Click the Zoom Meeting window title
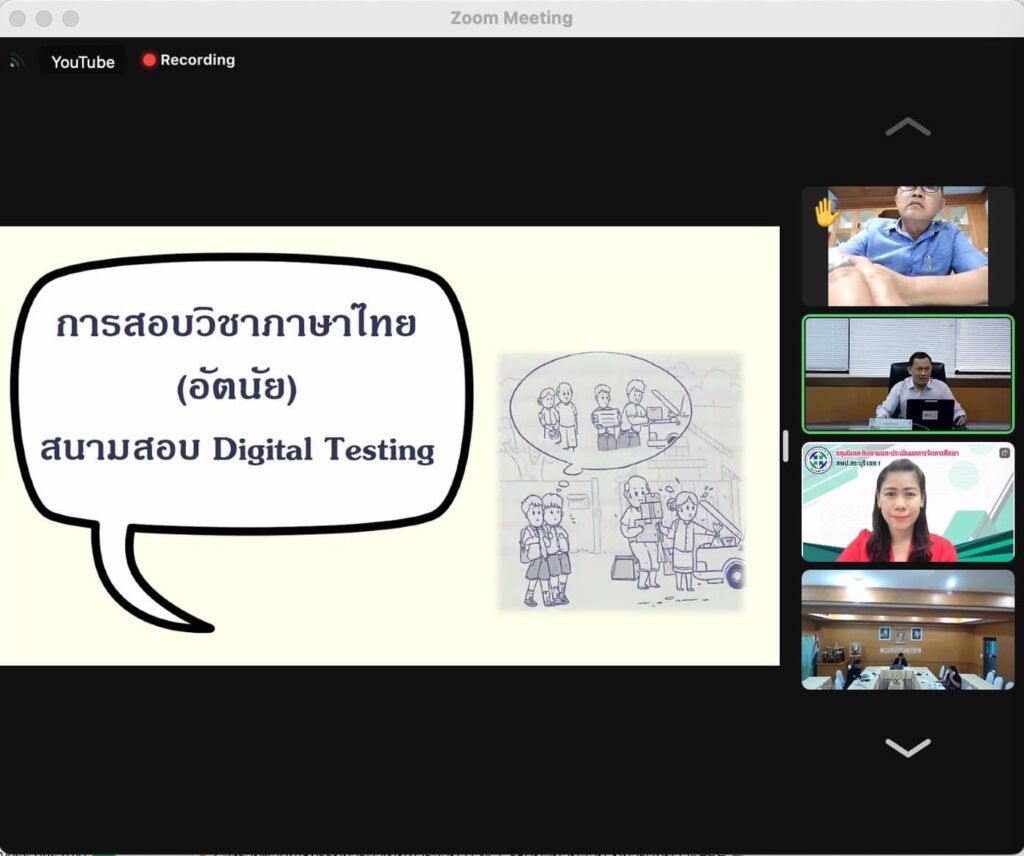Screen dimensions: 1024x856 tap(511, 18)
